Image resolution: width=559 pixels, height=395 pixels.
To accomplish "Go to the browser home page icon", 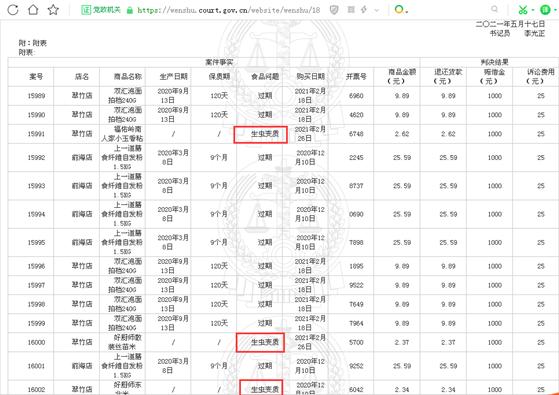I will 33,9.
